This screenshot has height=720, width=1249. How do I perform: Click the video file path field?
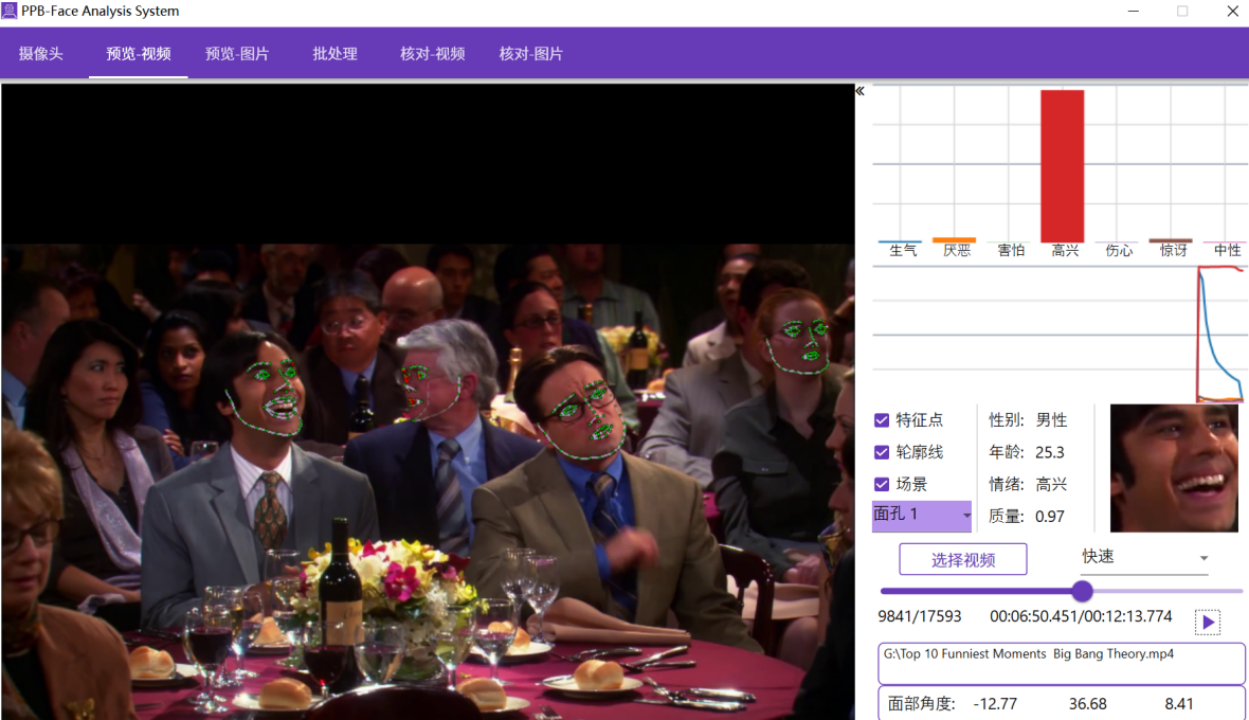[1061, 662]
